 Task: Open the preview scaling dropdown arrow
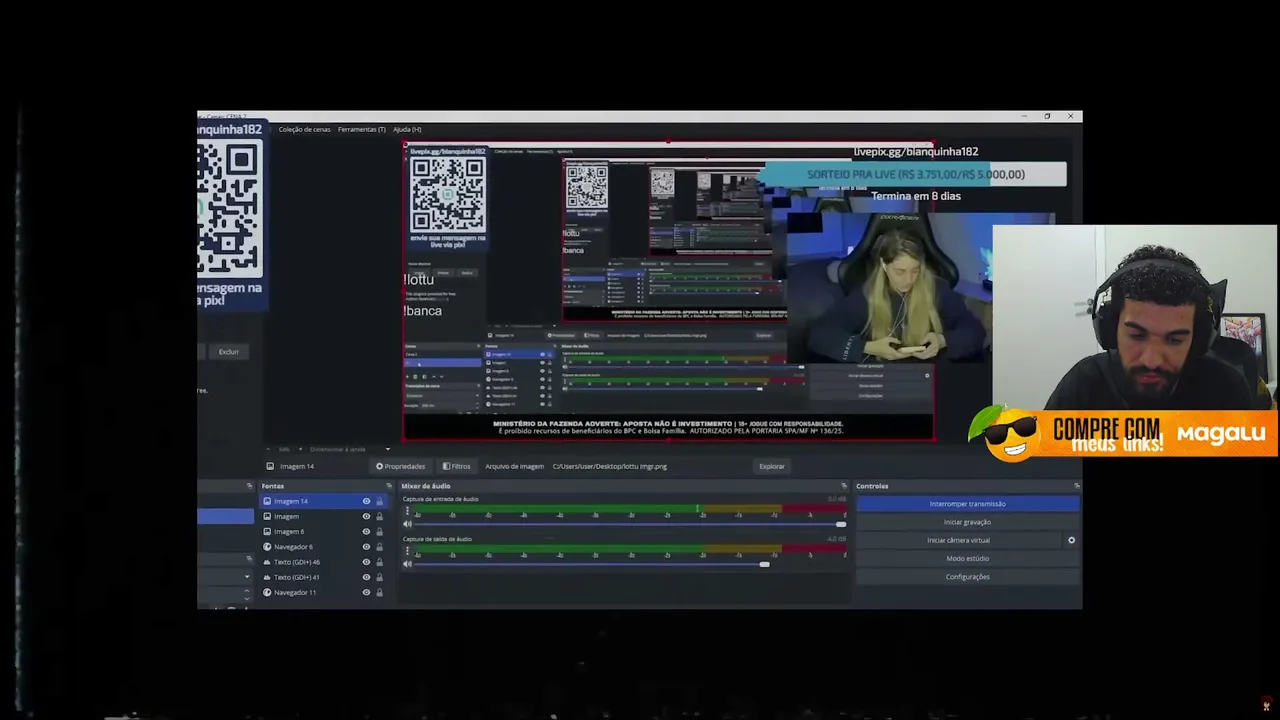point(387,449)
